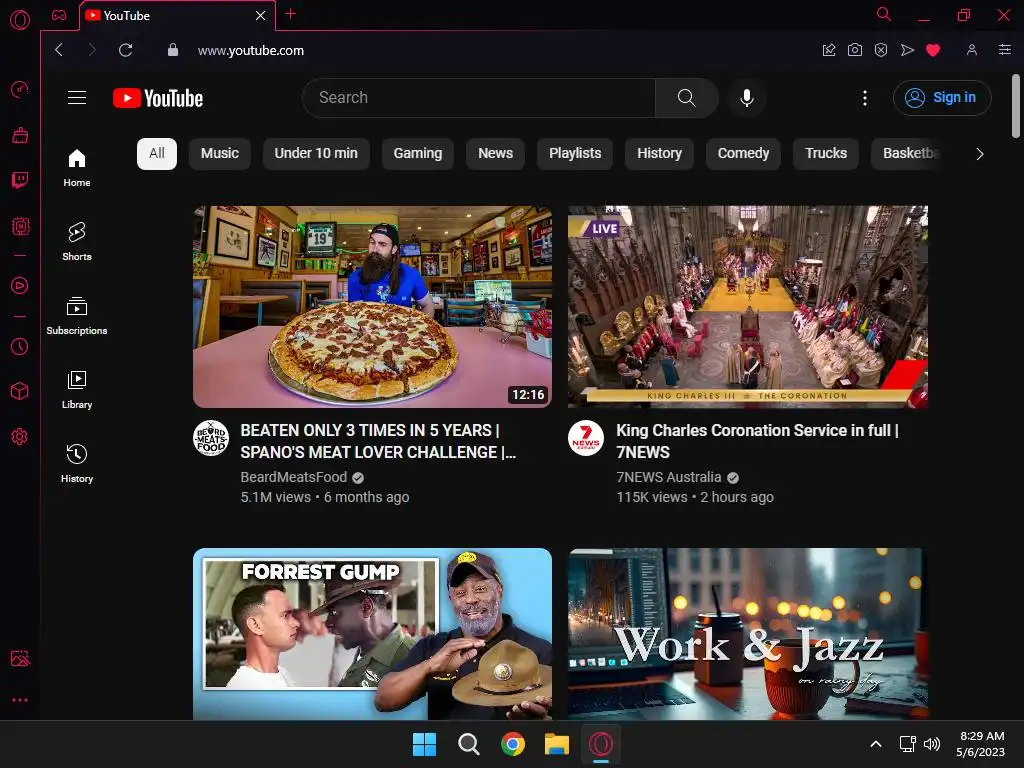This screenshot has height=768, width=1024.
Task: Visit BeardMeatsFood channel name link
Action: (294, 477)
